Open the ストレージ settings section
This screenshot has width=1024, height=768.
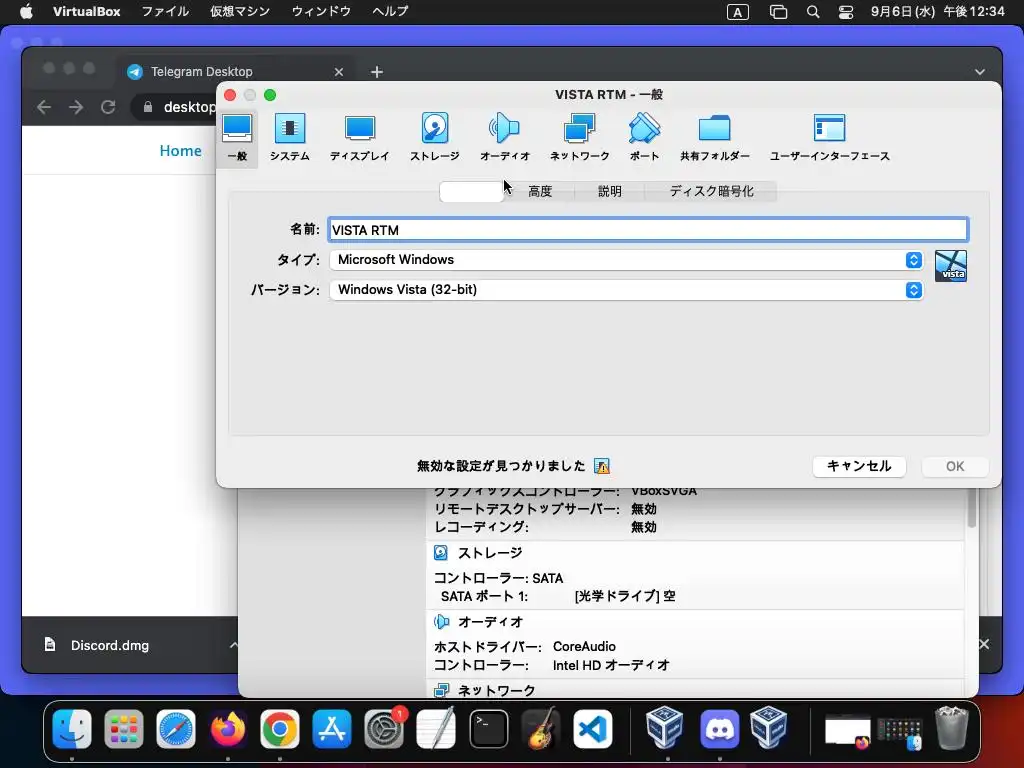(434, 137)
